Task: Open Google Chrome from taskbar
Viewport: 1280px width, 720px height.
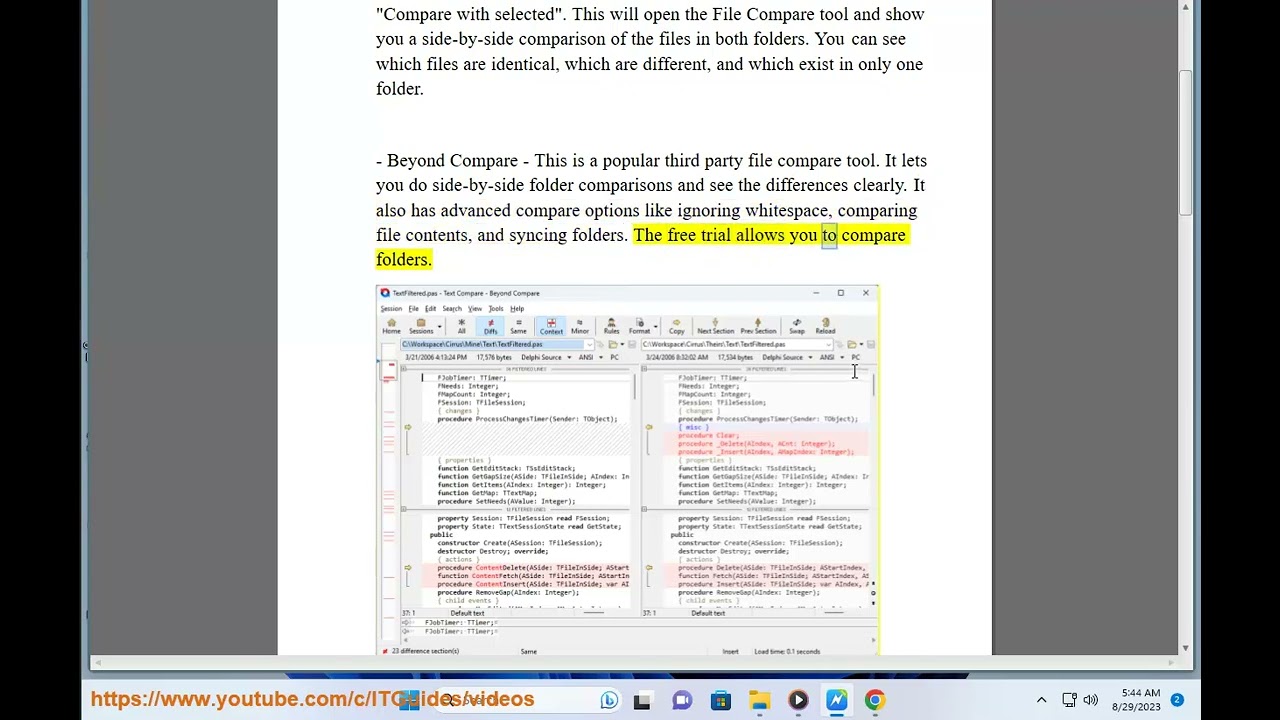Action: tap(875, 700)
